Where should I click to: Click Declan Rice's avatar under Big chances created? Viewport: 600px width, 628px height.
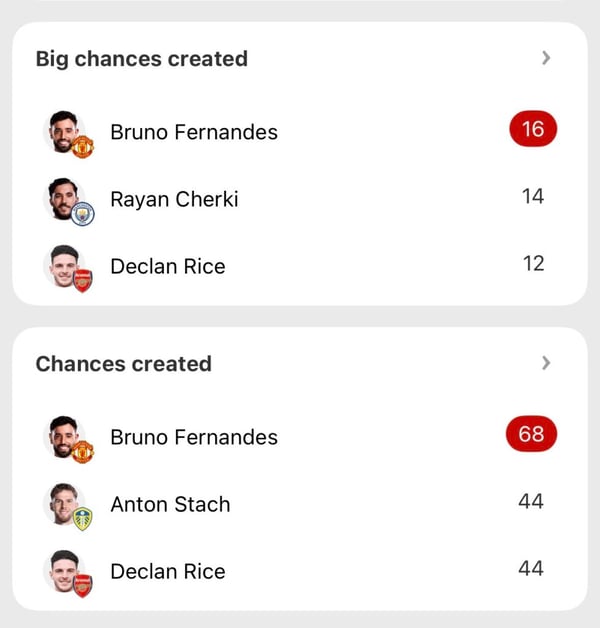tap(64, 264)
